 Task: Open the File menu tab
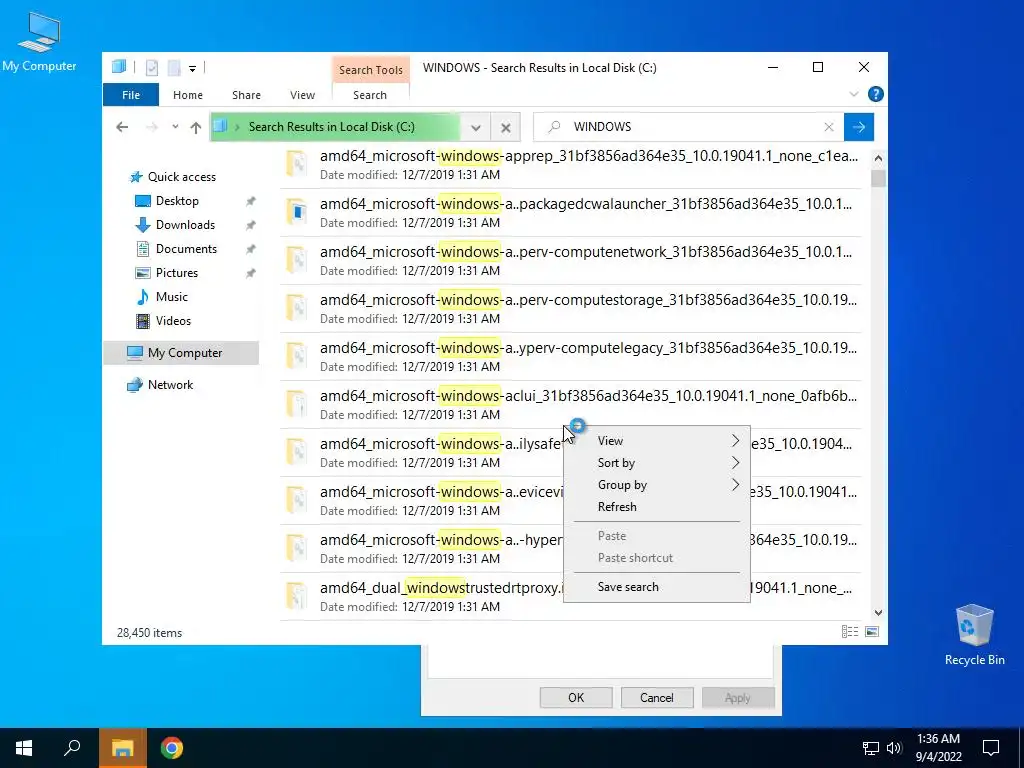point(131,95)
